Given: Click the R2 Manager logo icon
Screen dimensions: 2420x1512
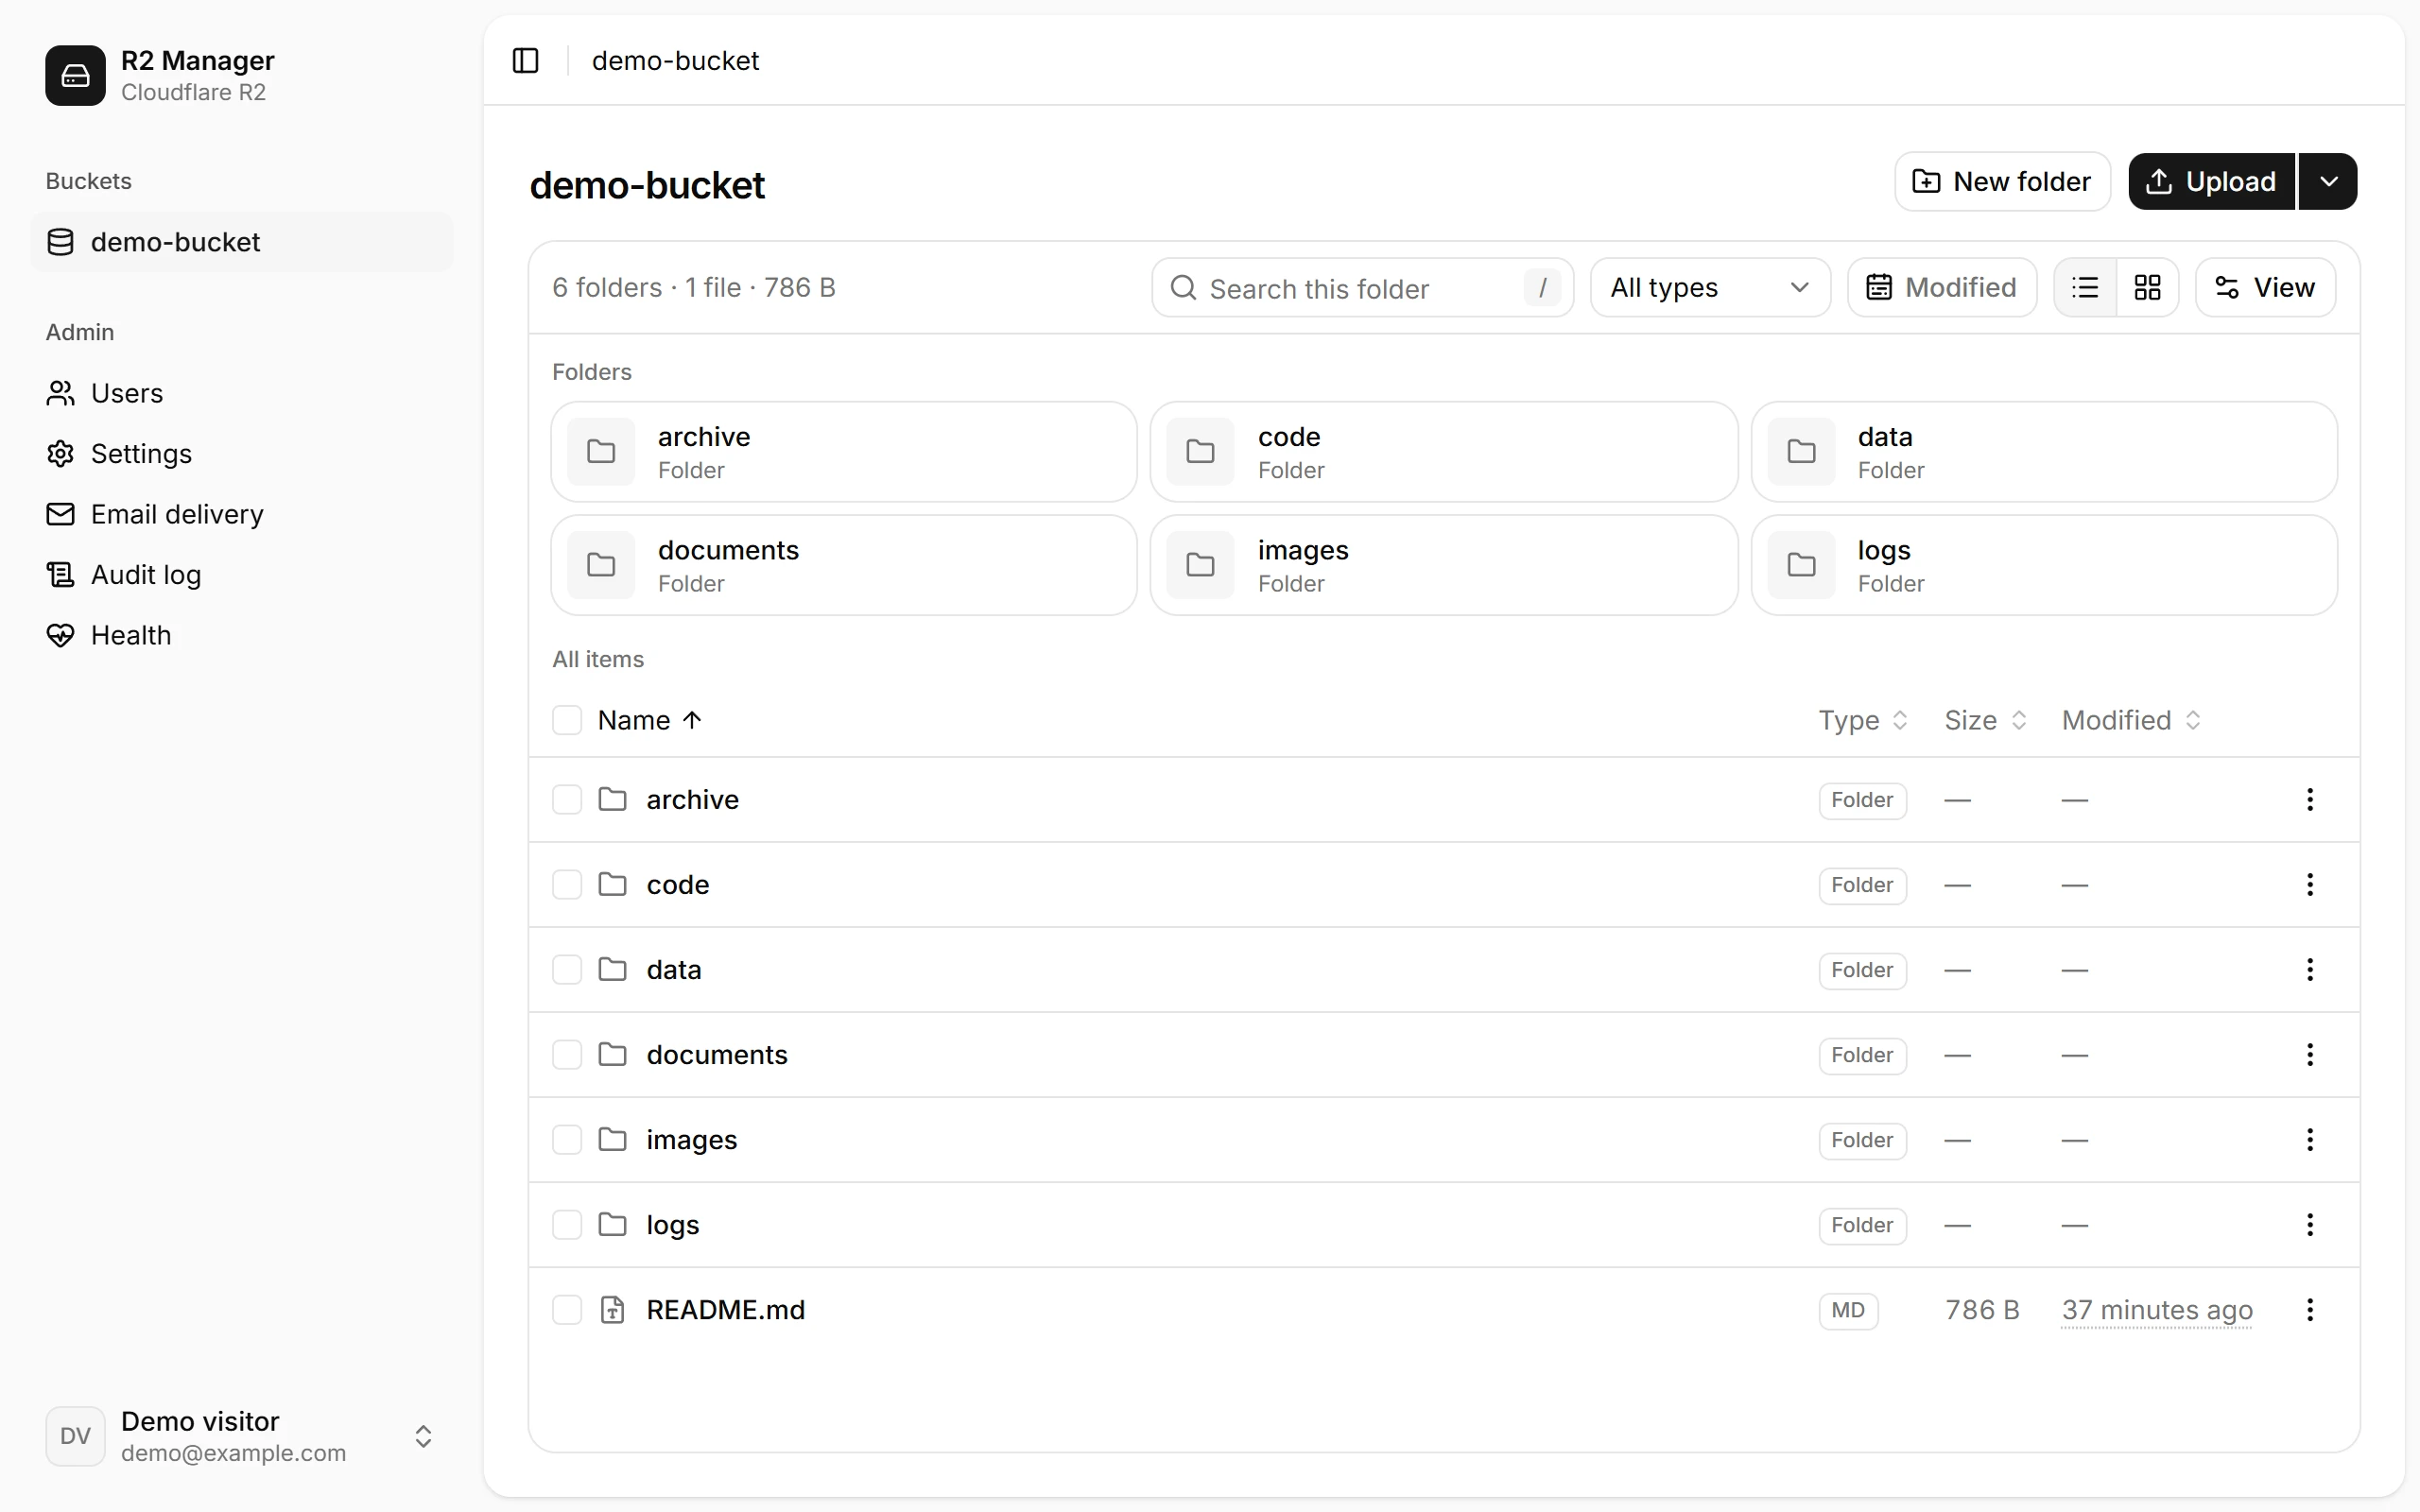Looking at the screenshot, I should tap(75, 75).
